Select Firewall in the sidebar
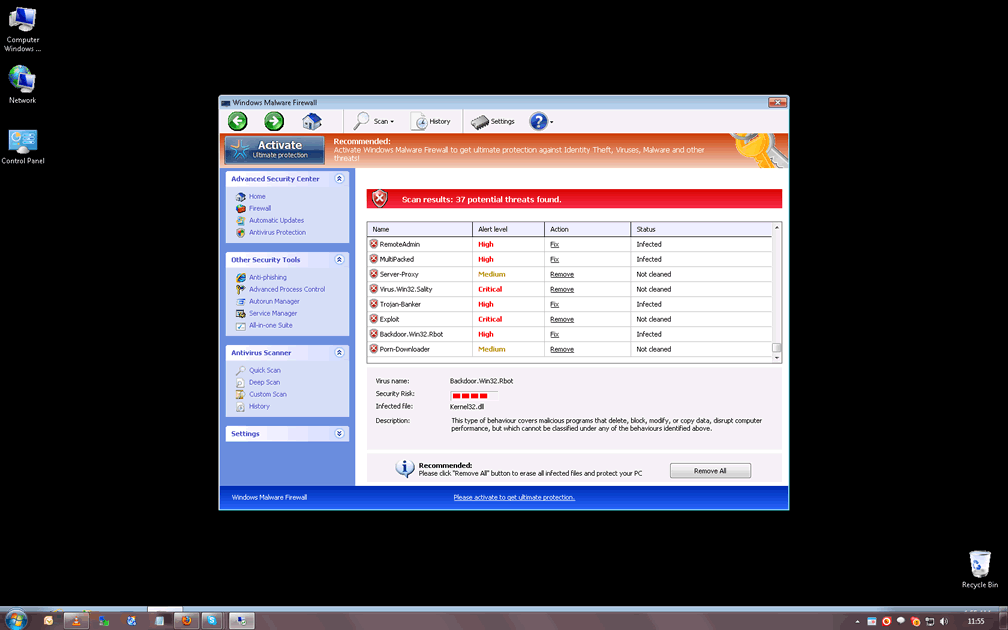The image size is (1008, 630). point(260,208)
